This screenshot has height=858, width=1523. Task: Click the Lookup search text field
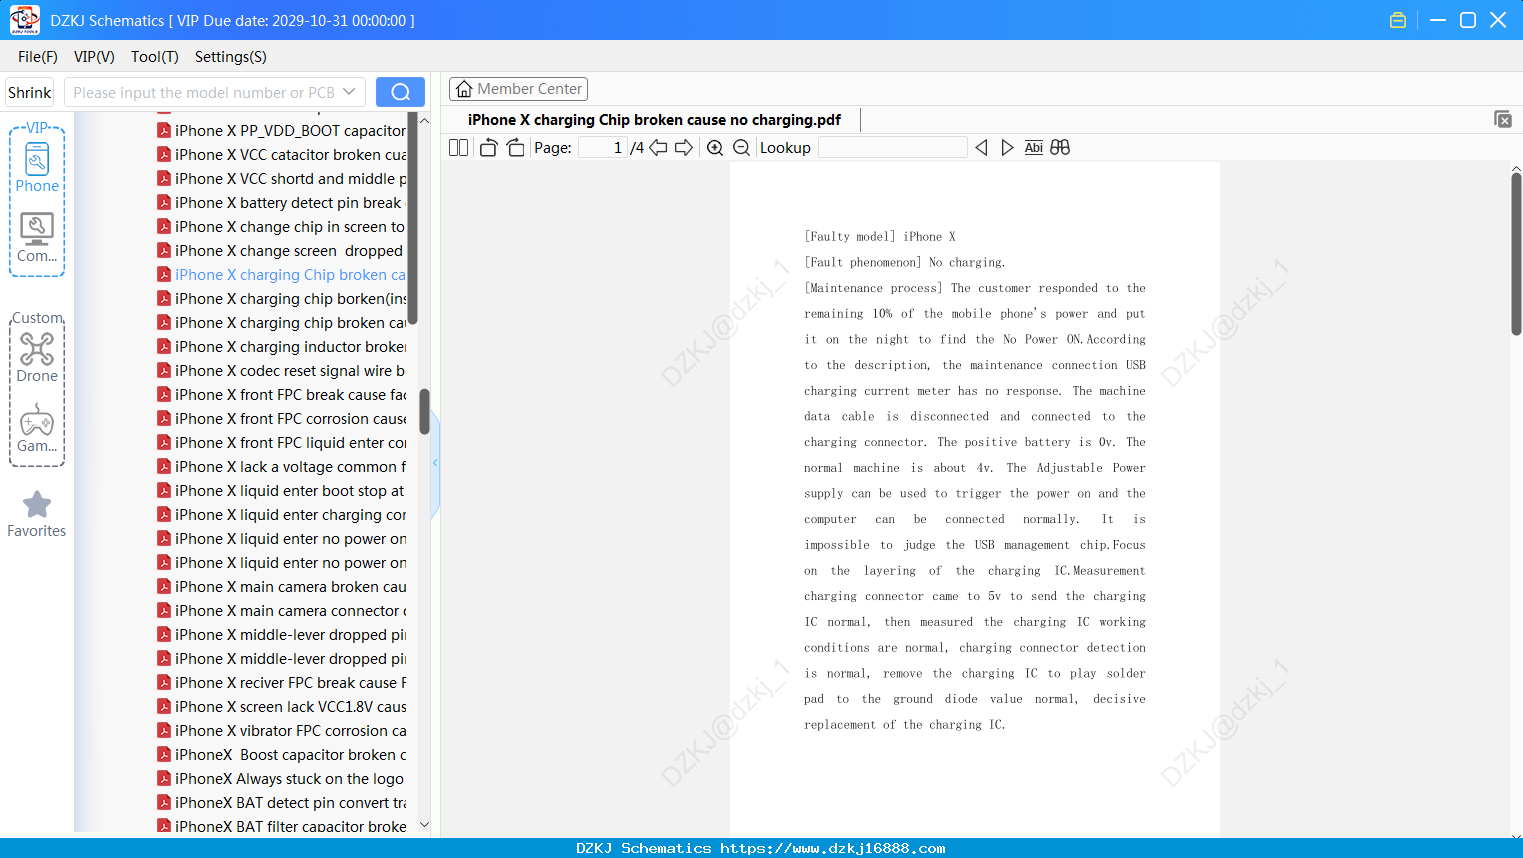pos(892,148)
